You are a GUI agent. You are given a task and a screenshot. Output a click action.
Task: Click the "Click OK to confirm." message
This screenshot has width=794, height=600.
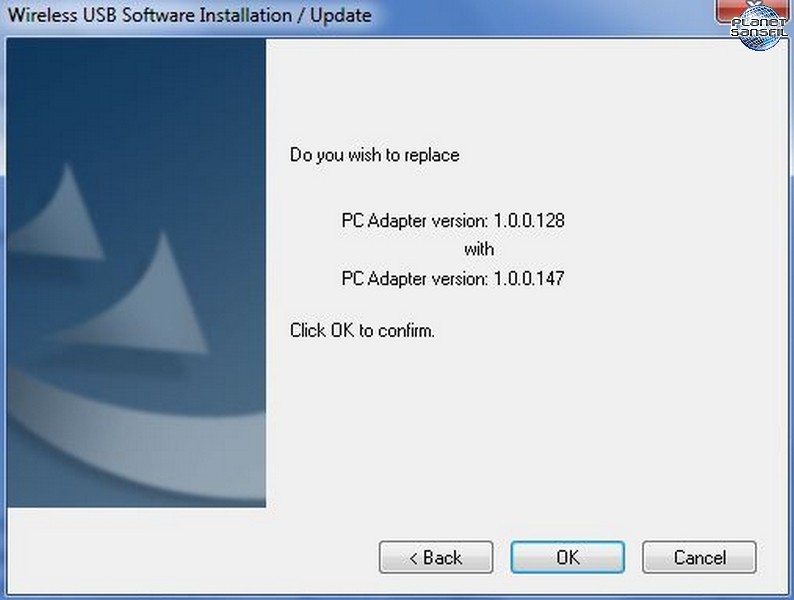363,331
